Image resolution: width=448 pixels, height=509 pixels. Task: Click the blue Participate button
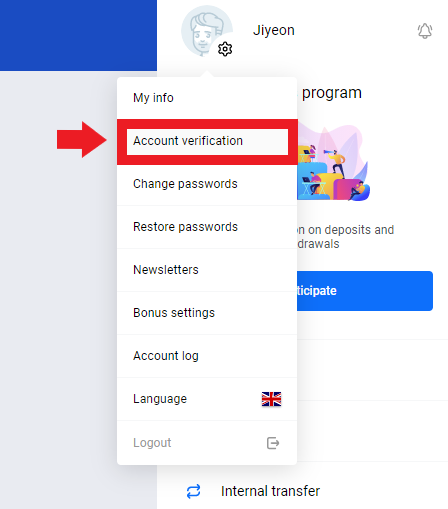(365, 291)
